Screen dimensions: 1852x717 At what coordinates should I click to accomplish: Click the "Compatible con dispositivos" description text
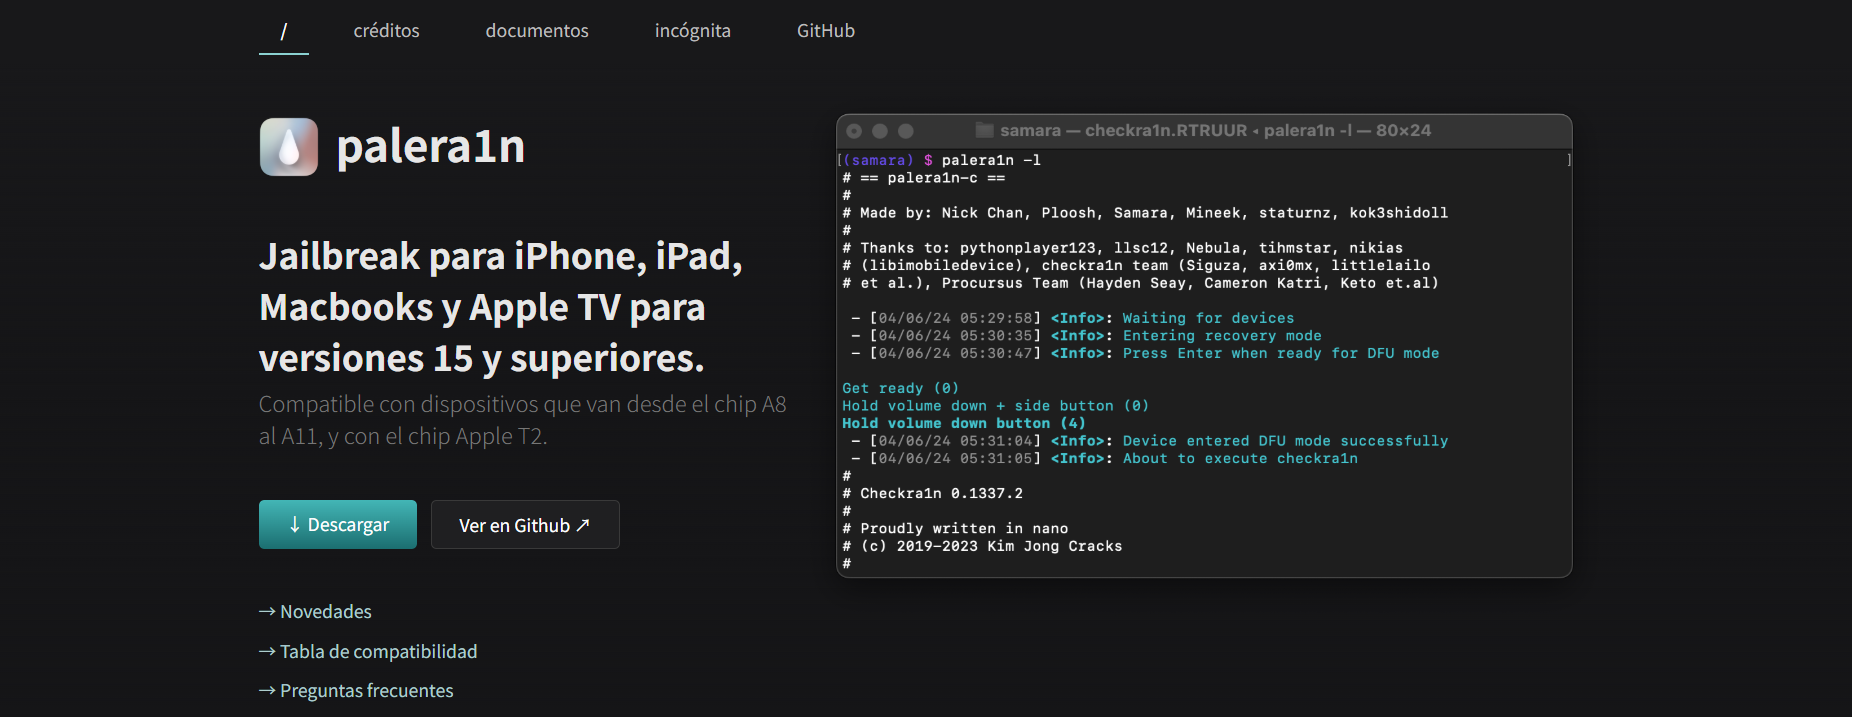pos(522,420)
